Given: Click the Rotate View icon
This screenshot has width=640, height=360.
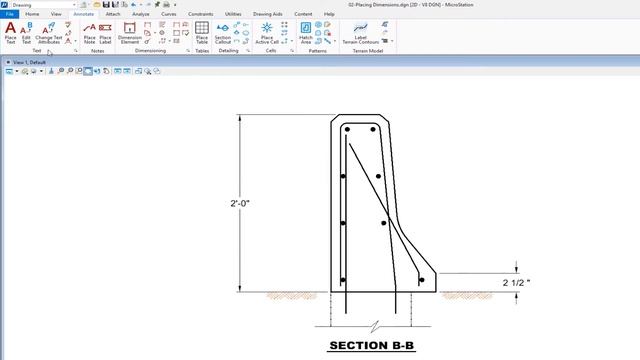Looking at the screenshot, I should (x=97, y=71).
